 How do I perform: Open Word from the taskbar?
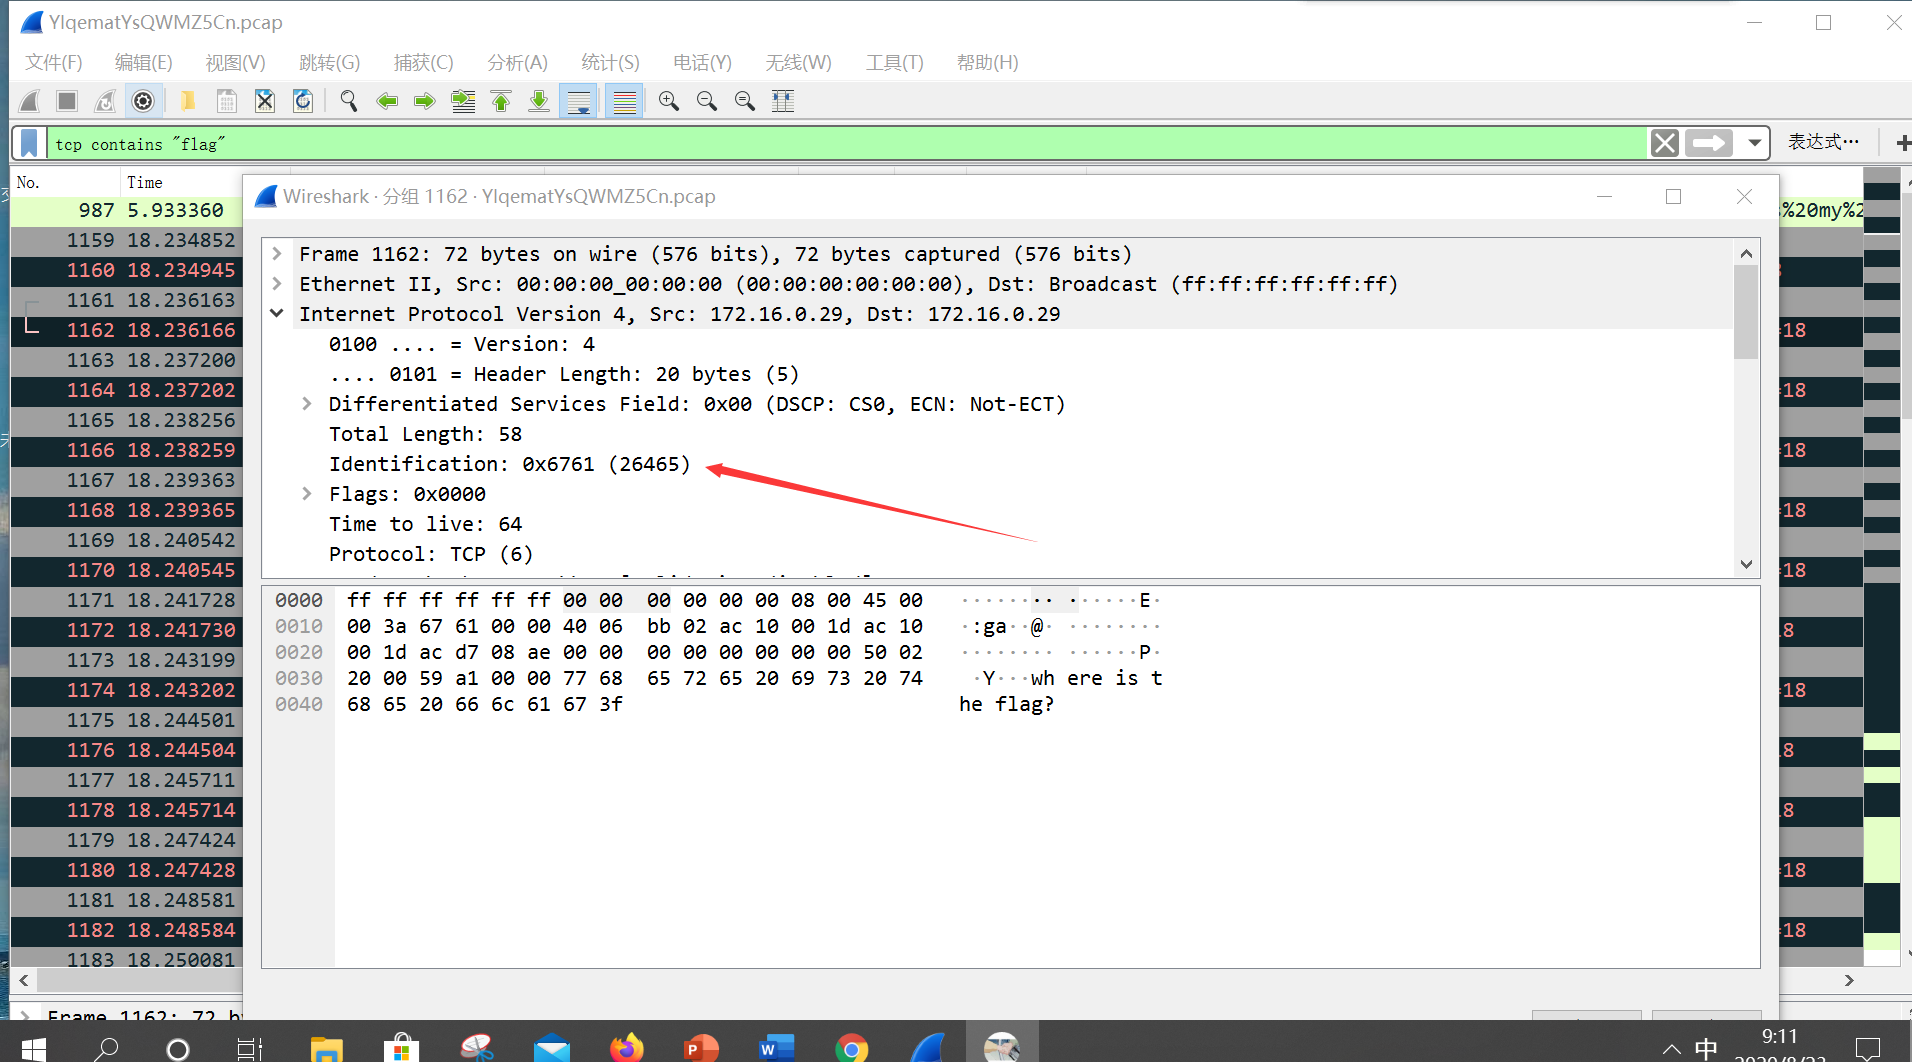777,1047
